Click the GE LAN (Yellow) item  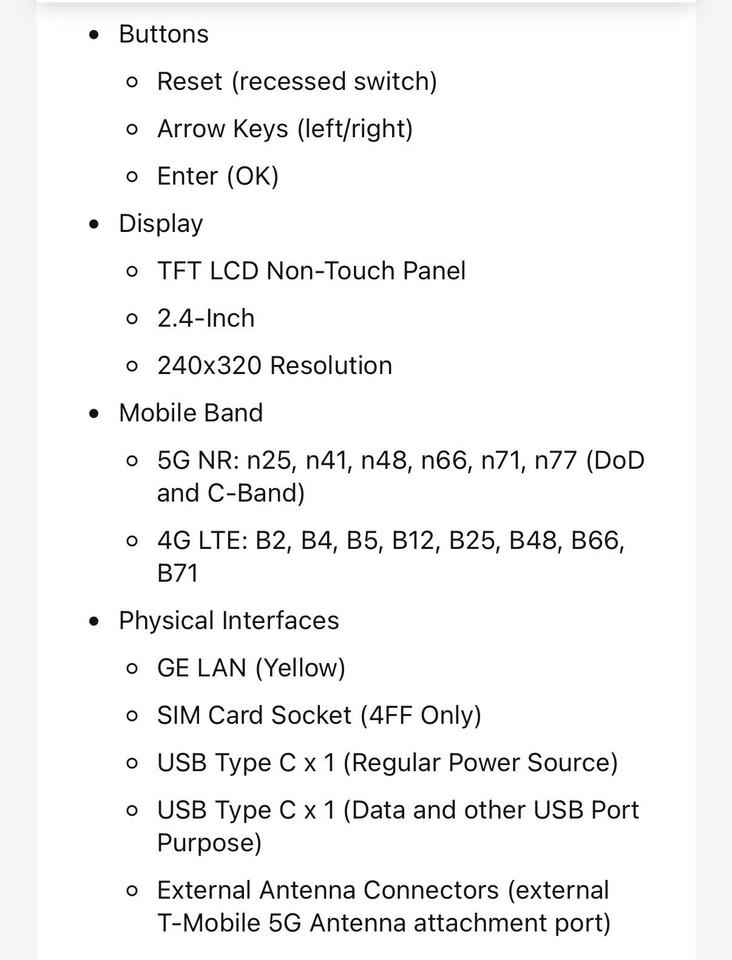click(x=251, y=668)
